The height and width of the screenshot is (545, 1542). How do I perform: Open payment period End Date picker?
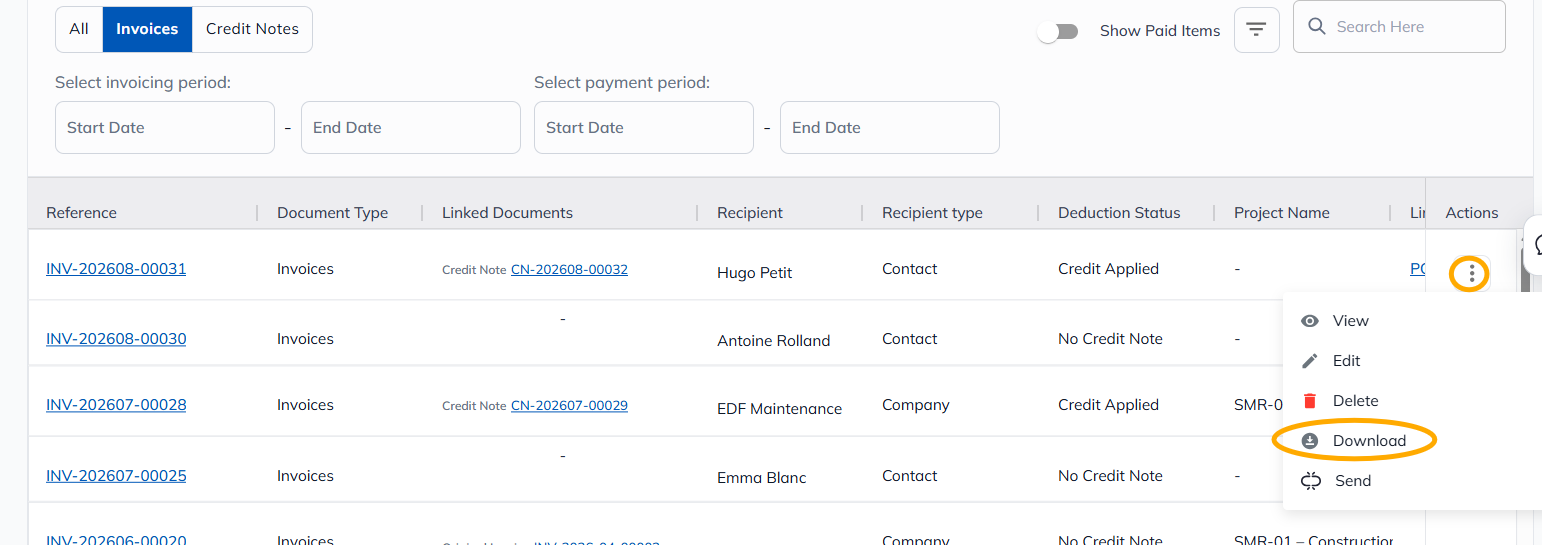[890, 127]
